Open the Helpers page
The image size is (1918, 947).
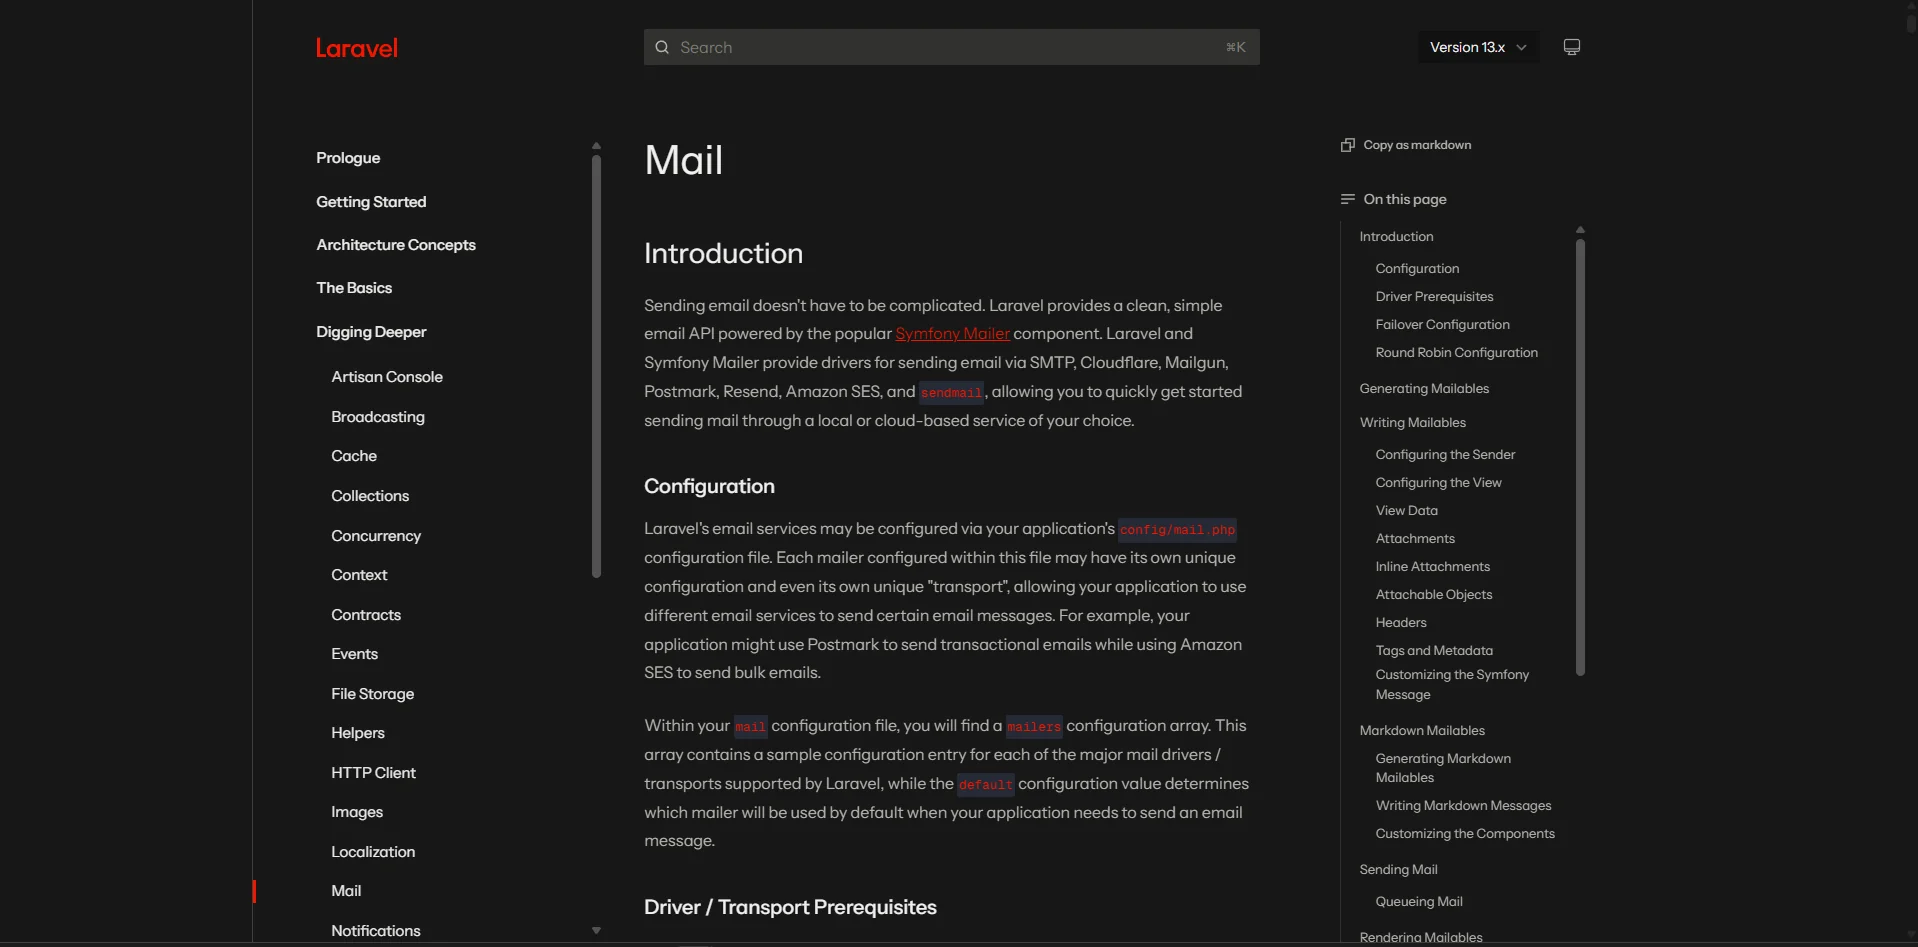pos(358,733)
